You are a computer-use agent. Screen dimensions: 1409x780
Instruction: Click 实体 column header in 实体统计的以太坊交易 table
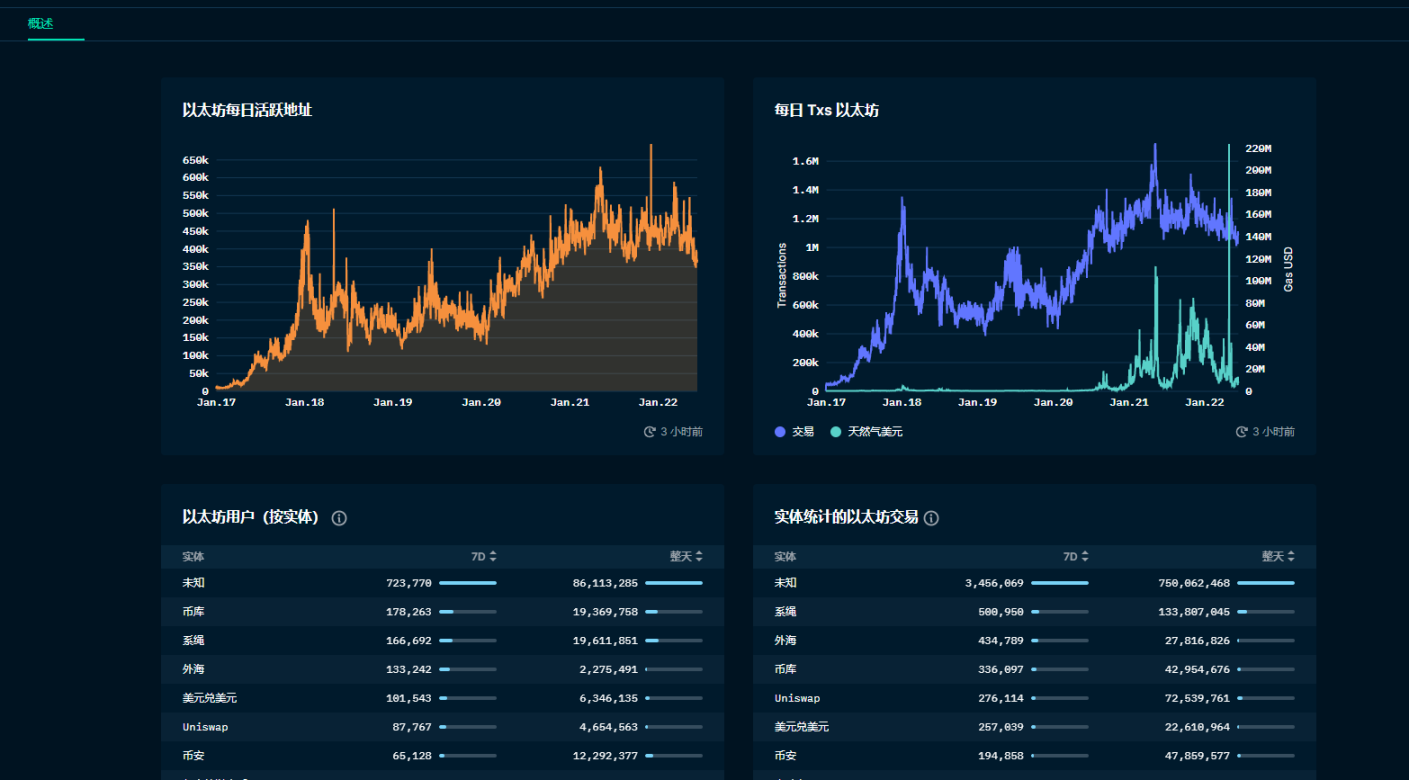click(785, 557)
